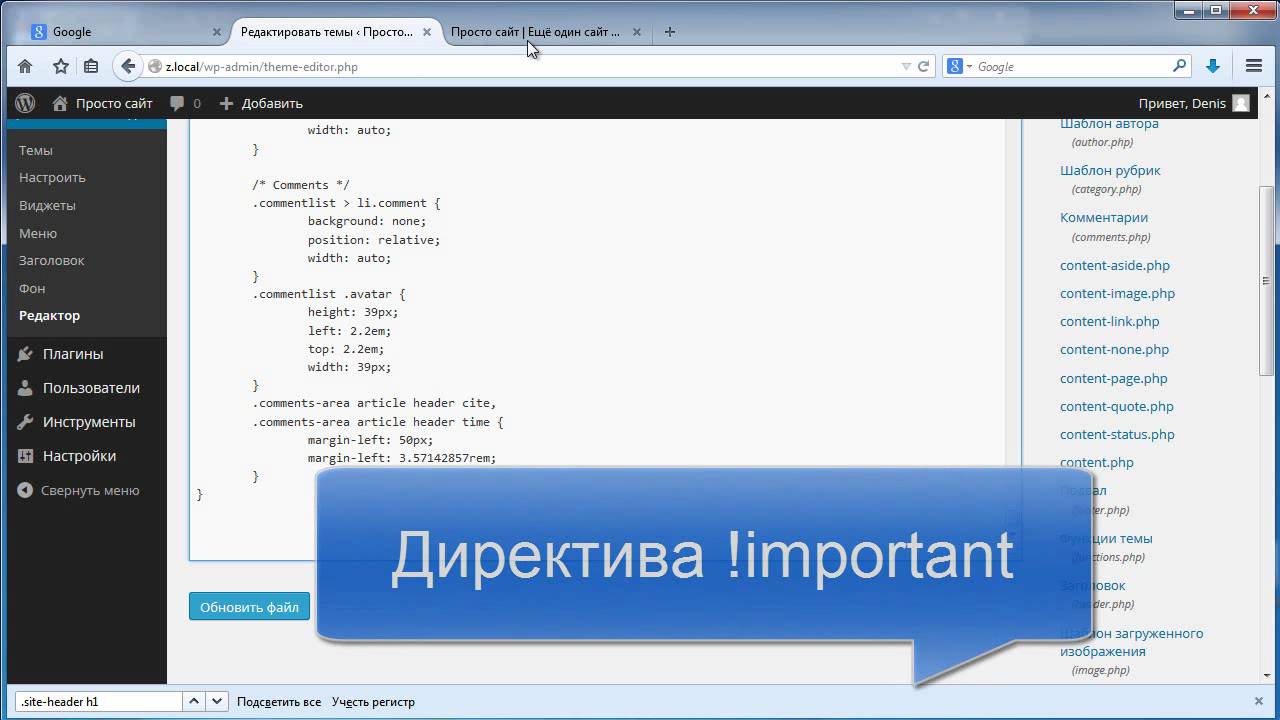Click the Firefox home icon

(x=25, y=66)
